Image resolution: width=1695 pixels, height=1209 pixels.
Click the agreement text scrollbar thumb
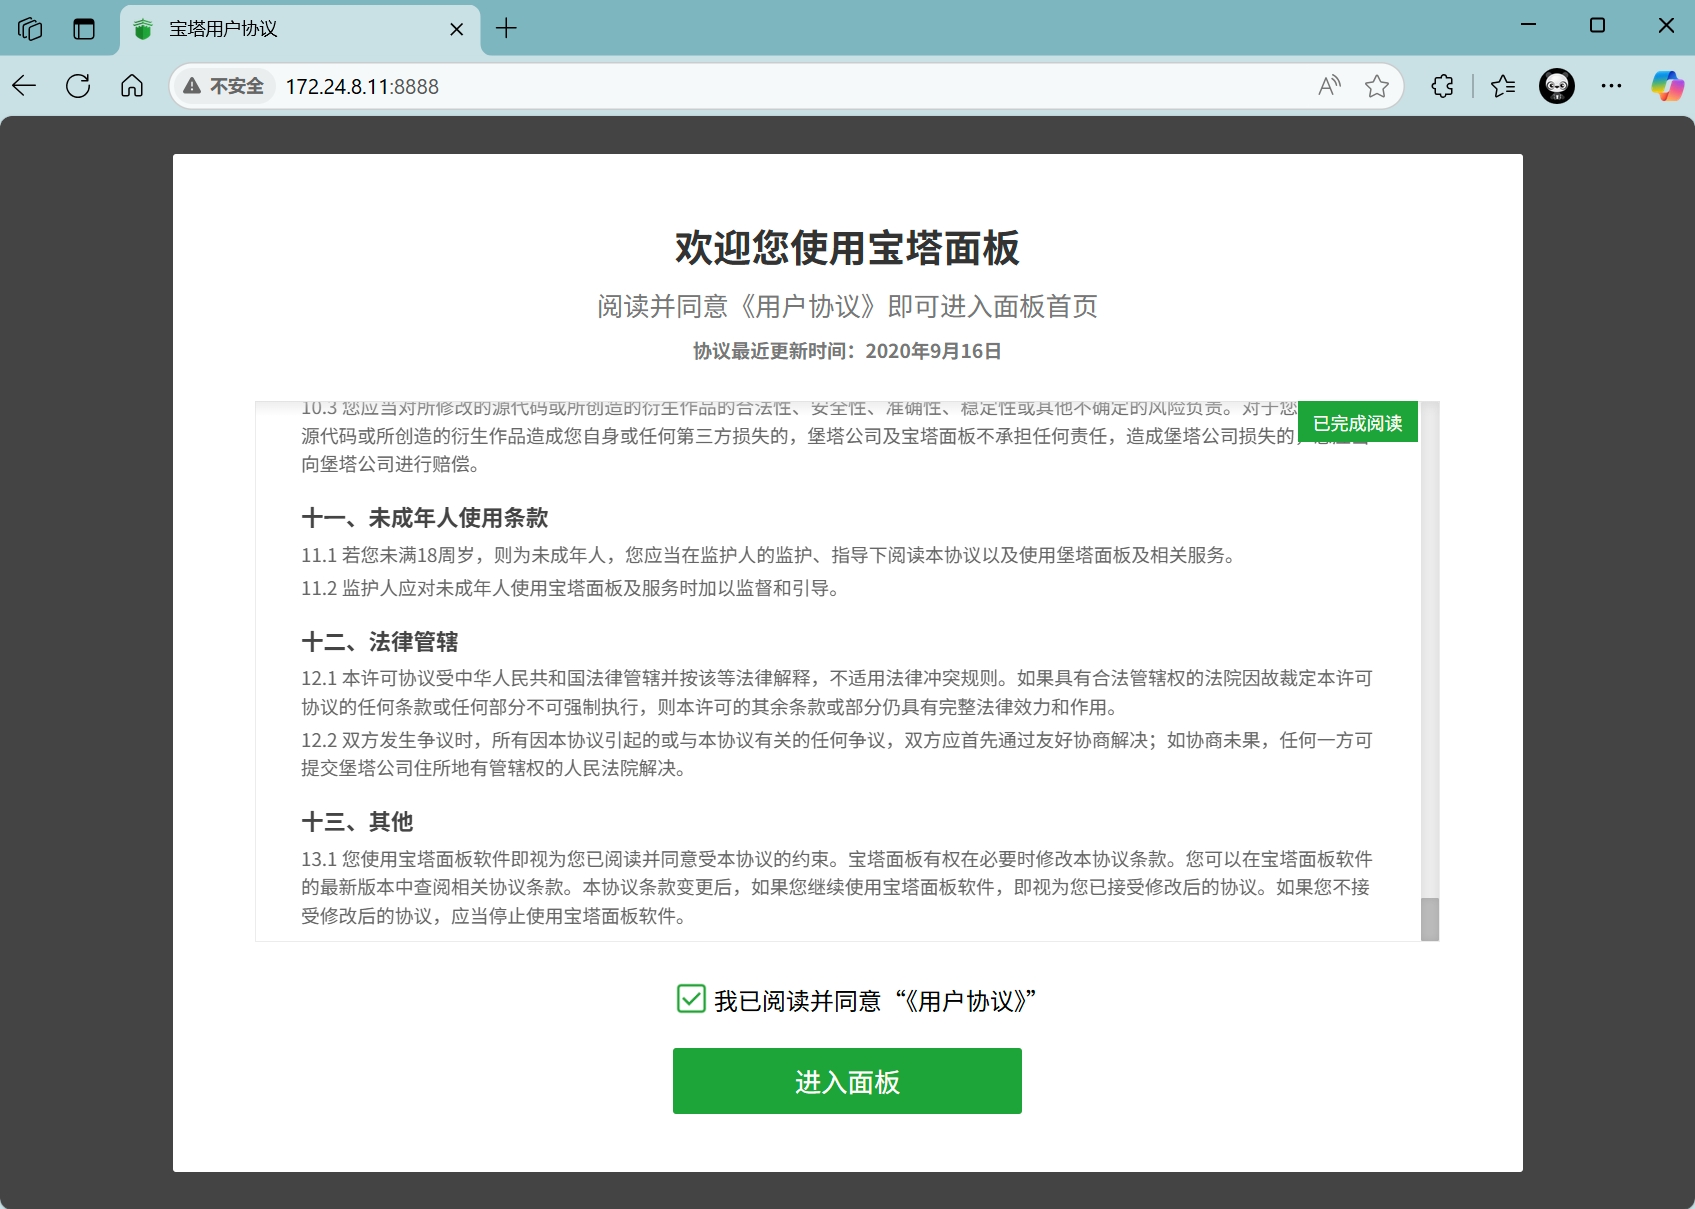coord(1430,918)
